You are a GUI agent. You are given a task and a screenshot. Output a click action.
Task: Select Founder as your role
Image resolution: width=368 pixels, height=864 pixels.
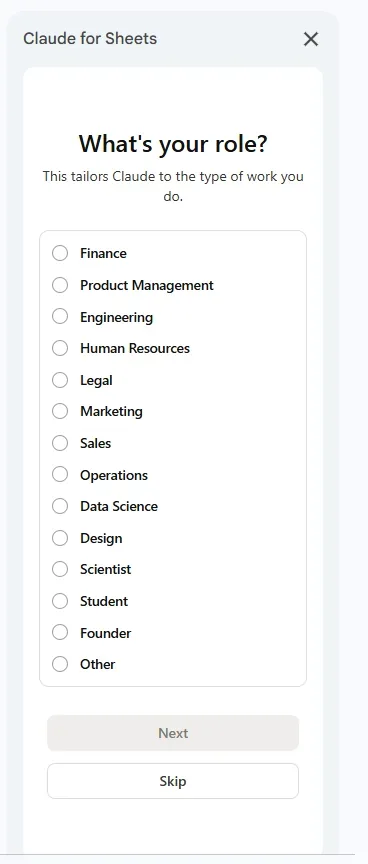tap(60, 633)
